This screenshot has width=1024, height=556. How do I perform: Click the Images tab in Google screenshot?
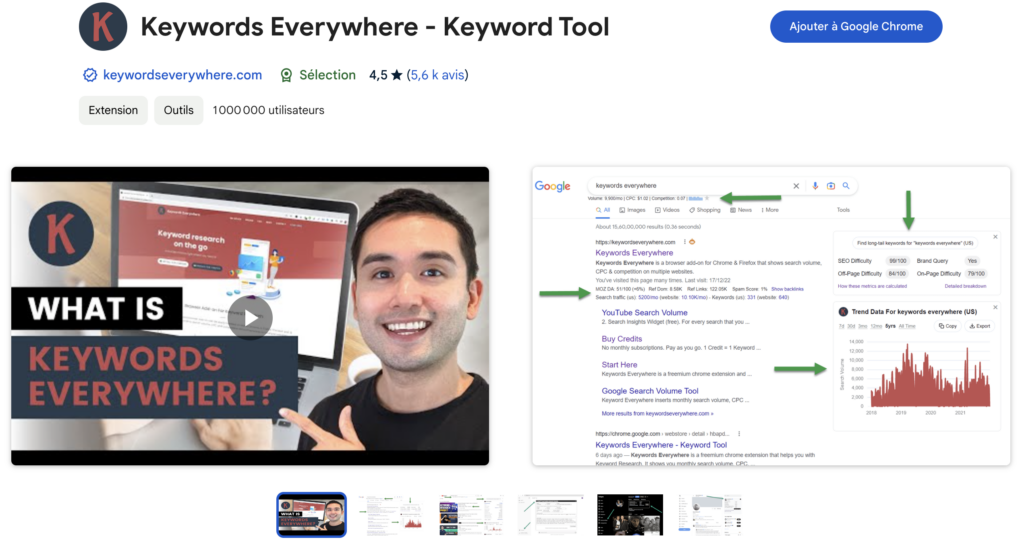click(632, 210)
